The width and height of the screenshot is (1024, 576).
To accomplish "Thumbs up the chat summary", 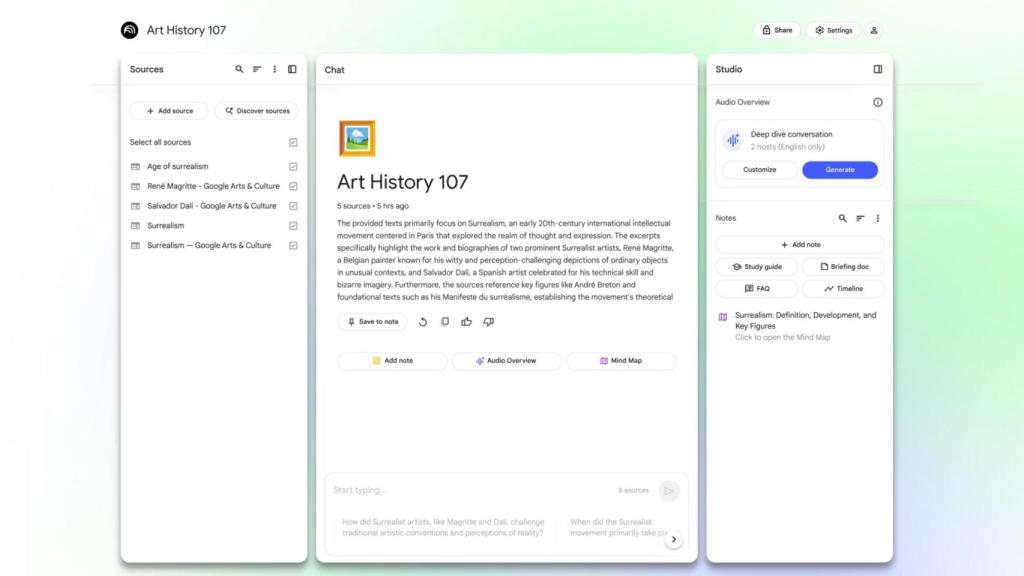I will click(466, 322).
